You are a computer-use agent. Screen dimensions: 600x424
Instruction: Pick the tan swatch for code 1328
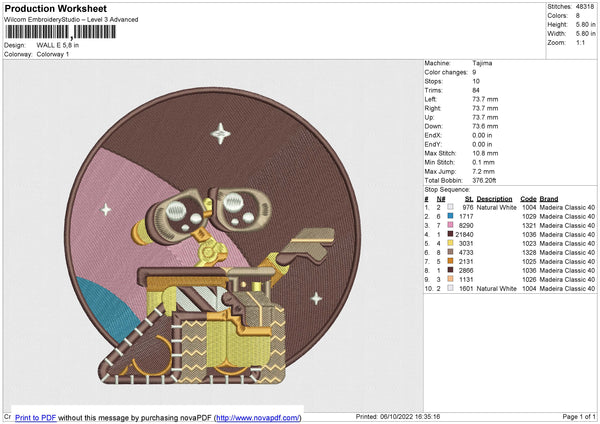pos(450,252)
